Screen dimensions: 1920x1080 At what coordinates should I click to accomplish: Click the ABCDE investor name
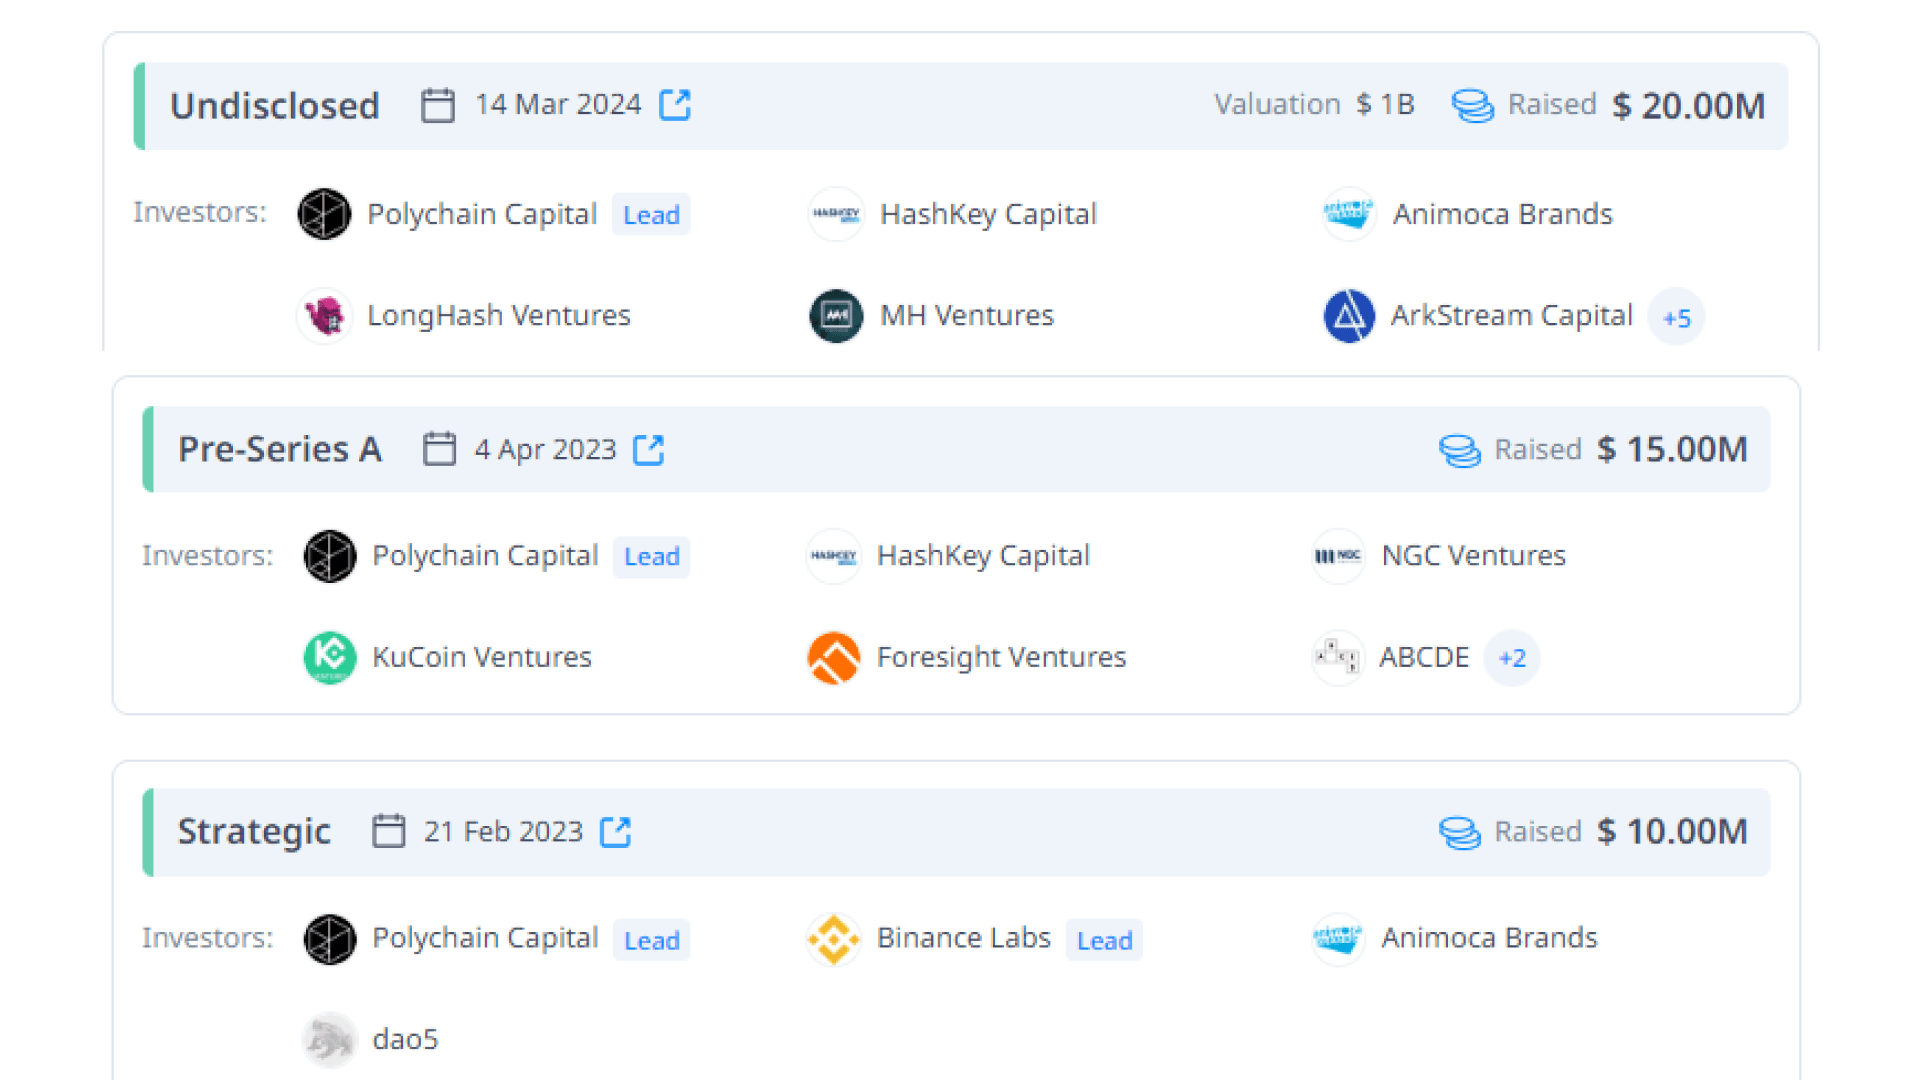[1423, 657]
